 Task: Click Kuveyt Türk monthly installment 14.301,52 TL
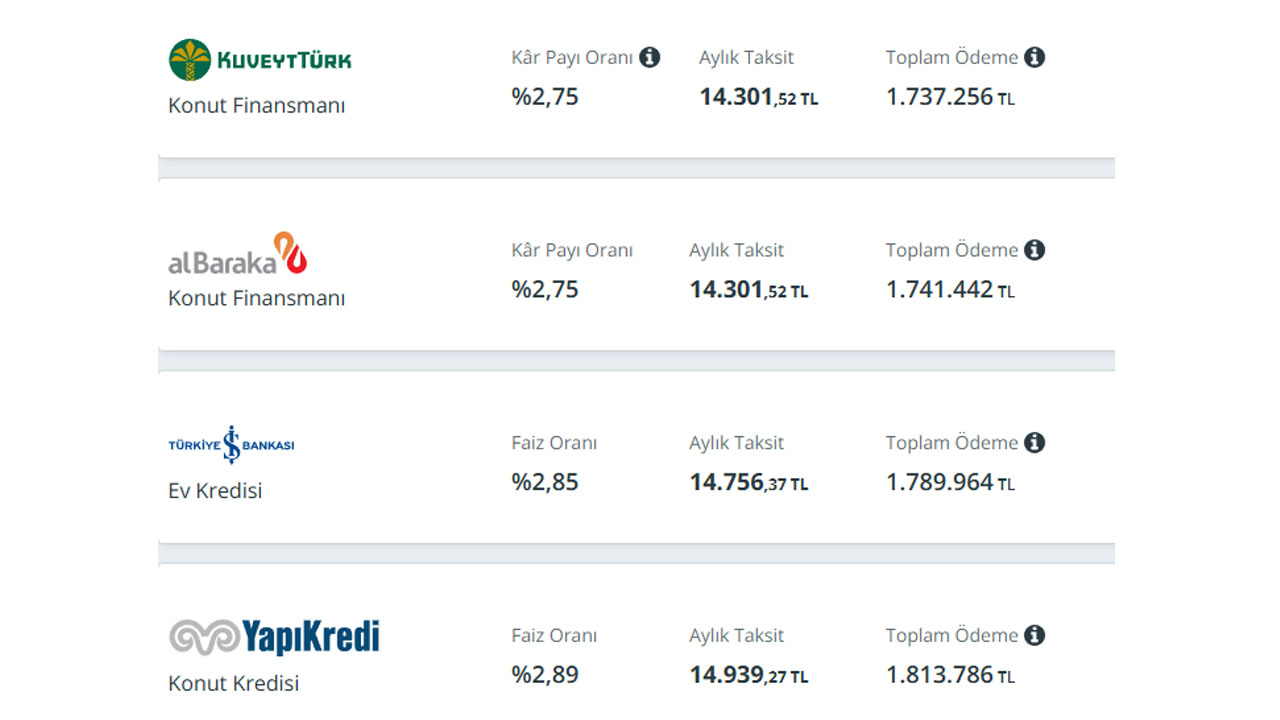tap(759, 97)
